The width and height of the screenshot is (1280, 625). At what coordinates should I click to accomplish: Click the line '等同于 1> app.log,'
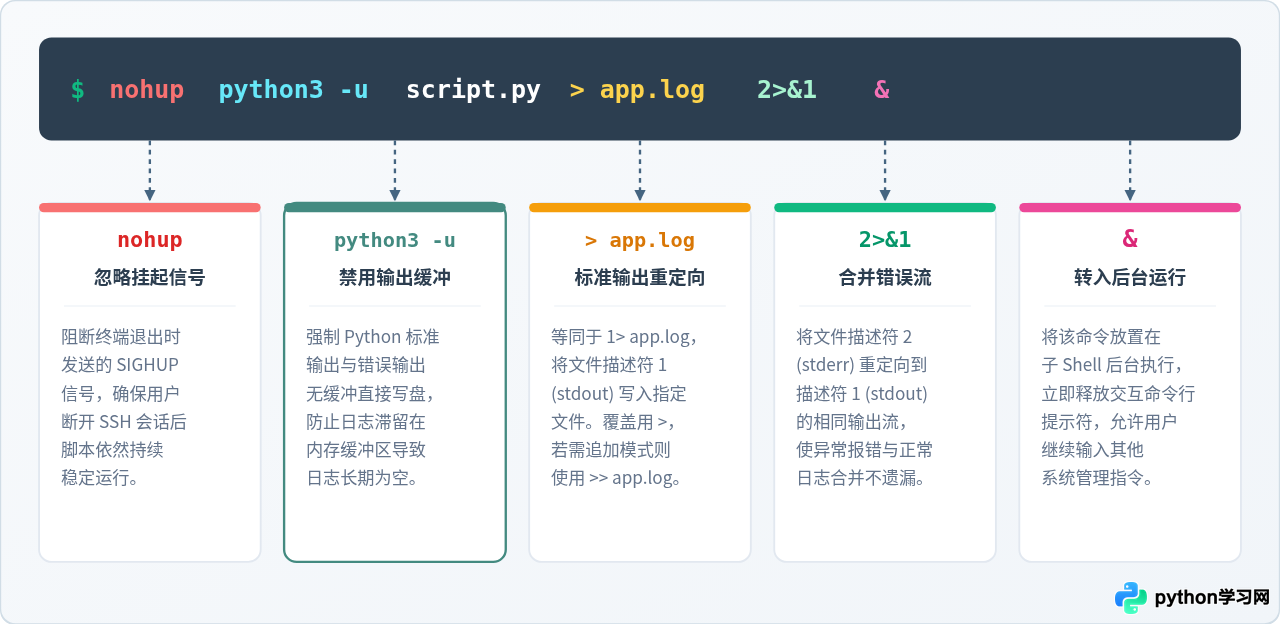click(x=624, y=337)
